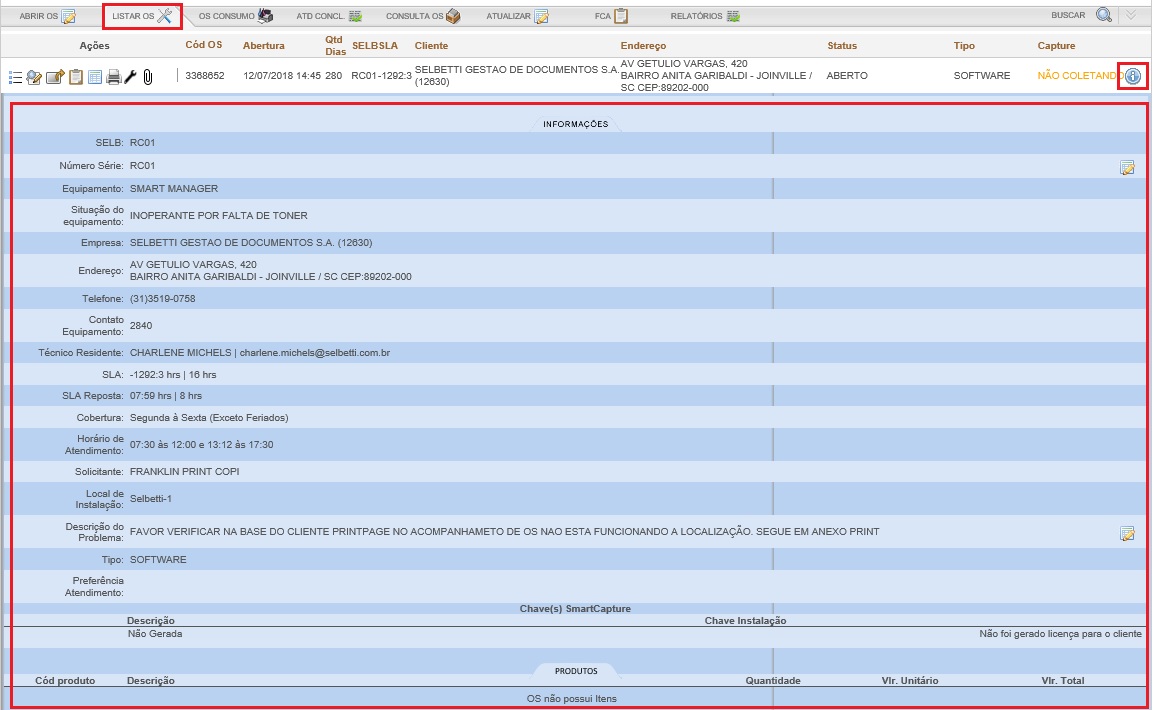Click the Chave(s) SmartCapture heading
This screenshot has width=1154, height=710.
pos(575,609)
